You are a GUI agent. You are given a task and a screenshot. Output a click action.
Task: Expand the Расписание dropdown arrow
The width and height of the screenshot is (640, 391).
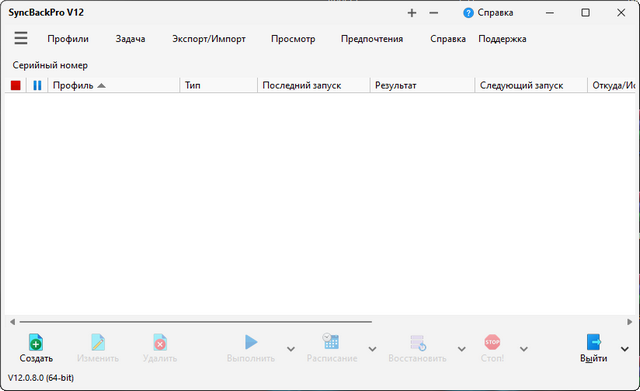pos(372,349)
